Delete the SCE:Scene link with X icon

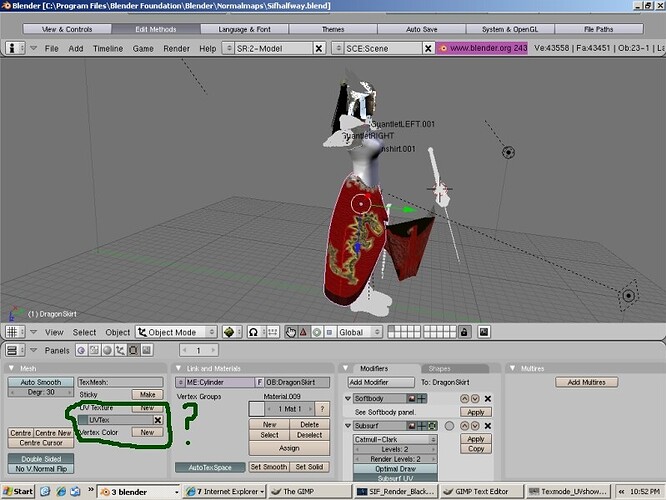coord(428,48)
